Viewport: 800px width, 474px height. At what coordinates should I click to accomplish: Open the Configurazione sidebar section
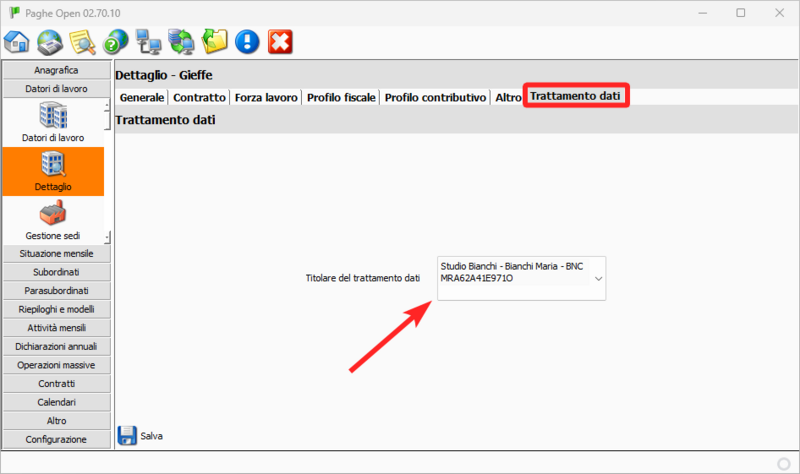pyautogui.click(x=56, y=439)
